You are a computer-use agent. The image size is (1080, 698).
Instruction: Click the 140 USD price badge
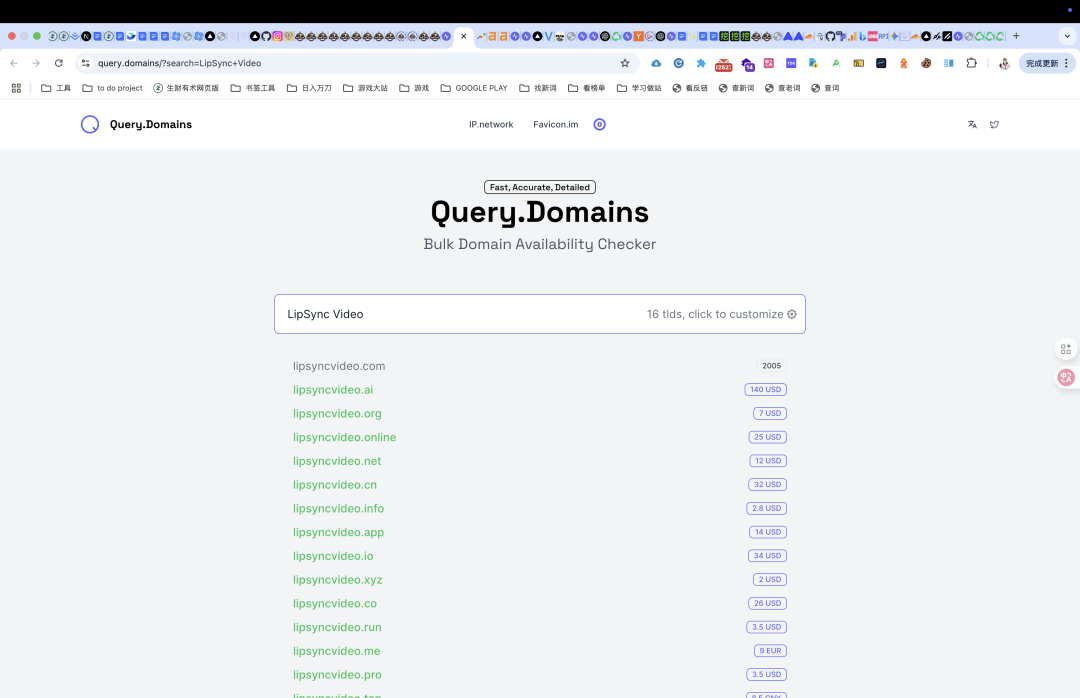click(x=765, y=390)
